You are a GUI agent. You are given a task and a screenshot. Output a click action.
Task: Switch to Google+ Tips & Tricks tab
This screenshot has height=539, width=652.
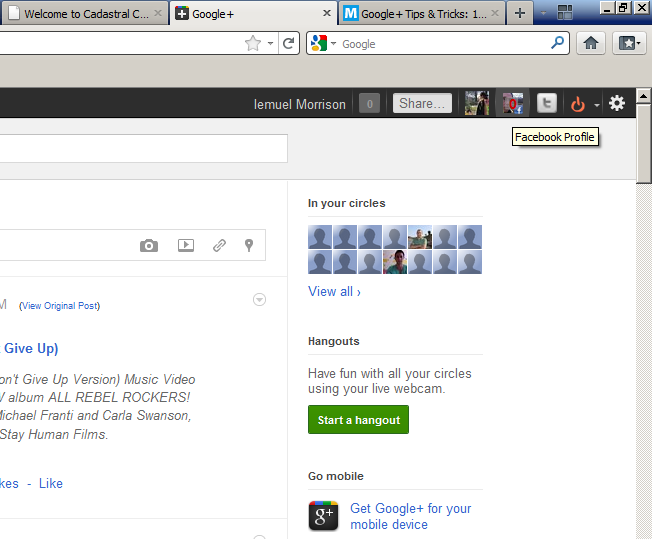pyautogui.click(x=422, y=14)
